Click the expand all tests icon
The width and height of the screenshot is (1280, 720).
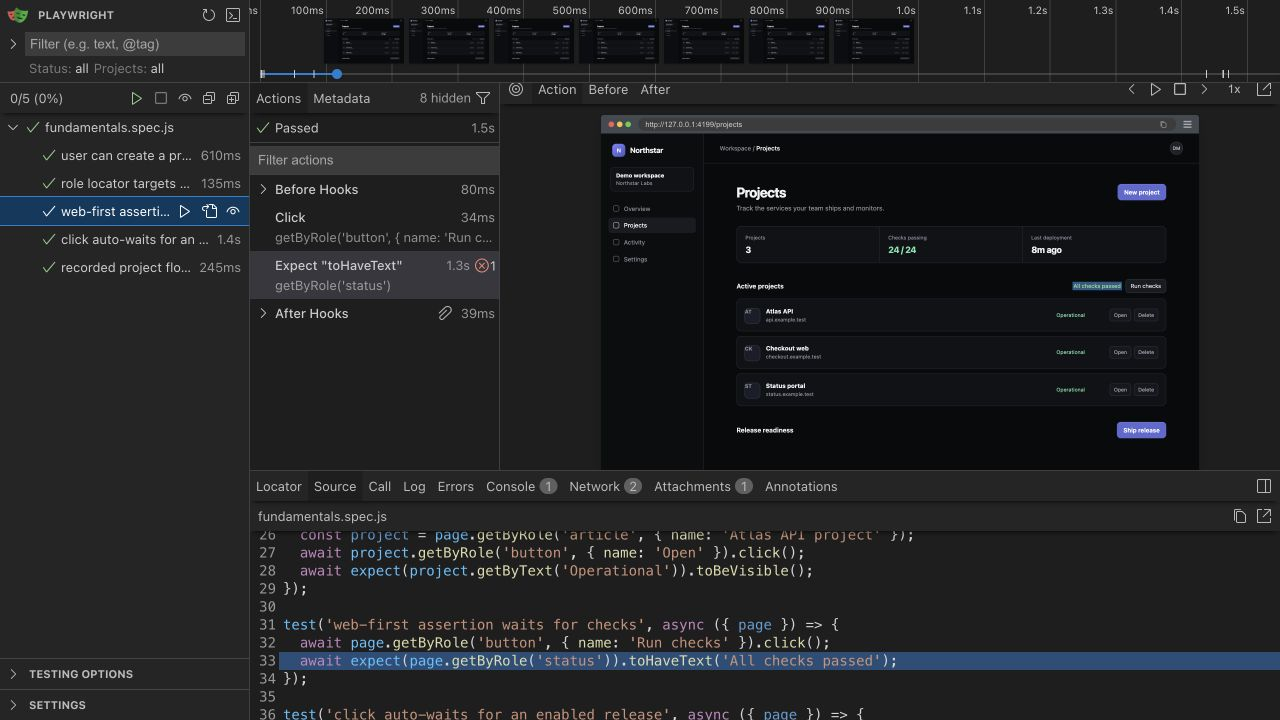pos(233,98)
